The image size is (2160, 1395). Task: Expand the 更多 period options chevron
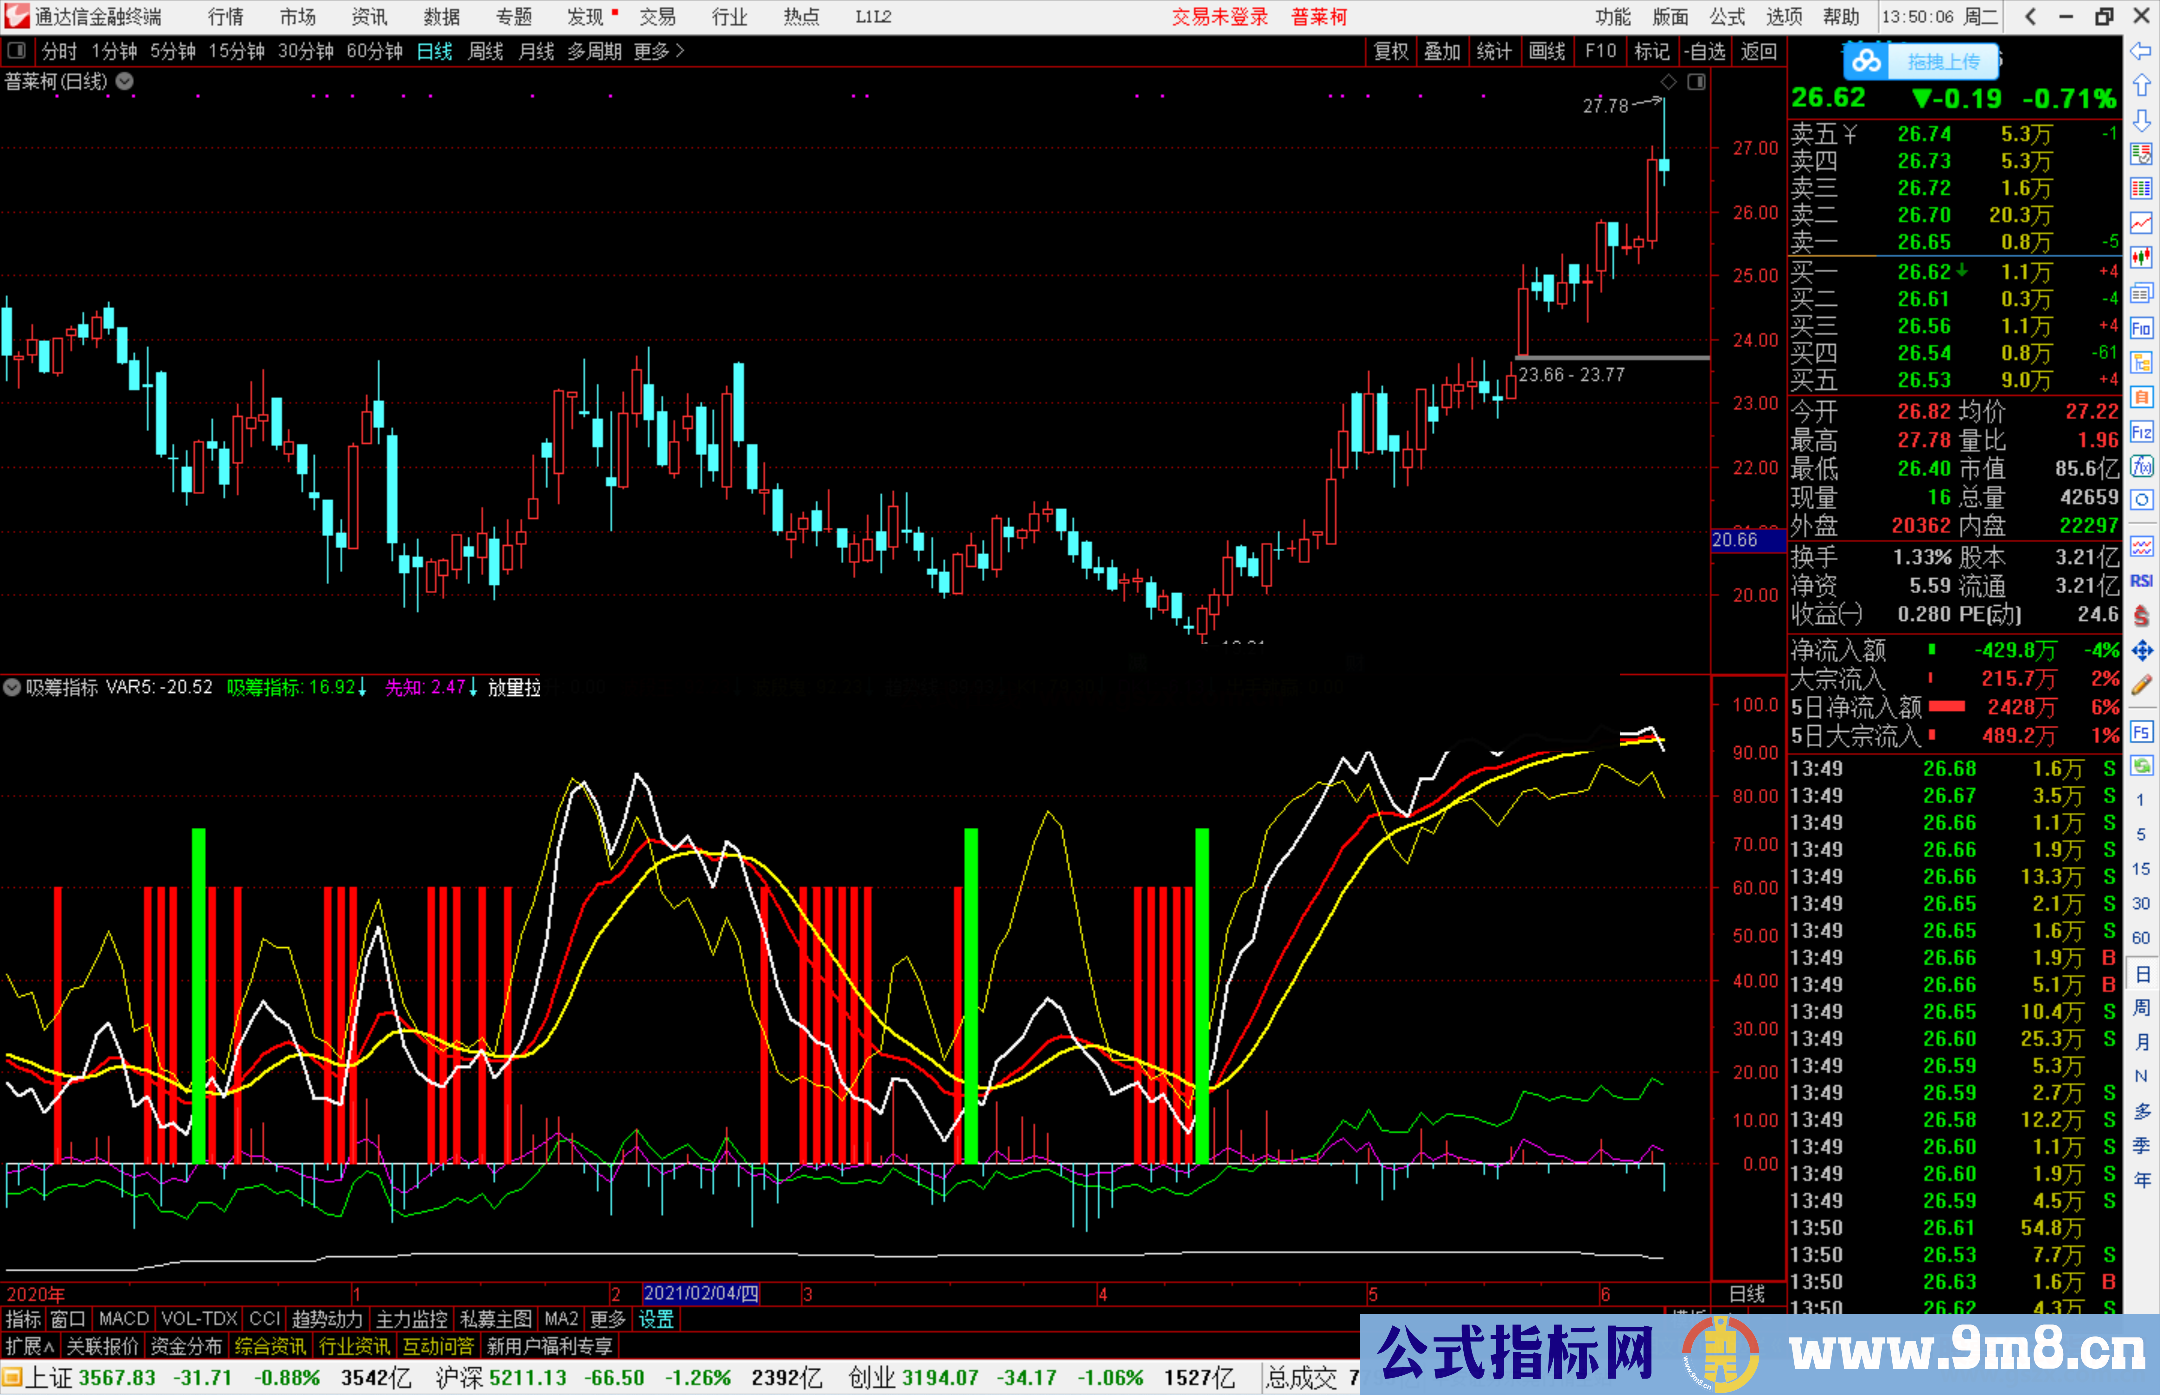pyautogui.click(x=680, y=51)
